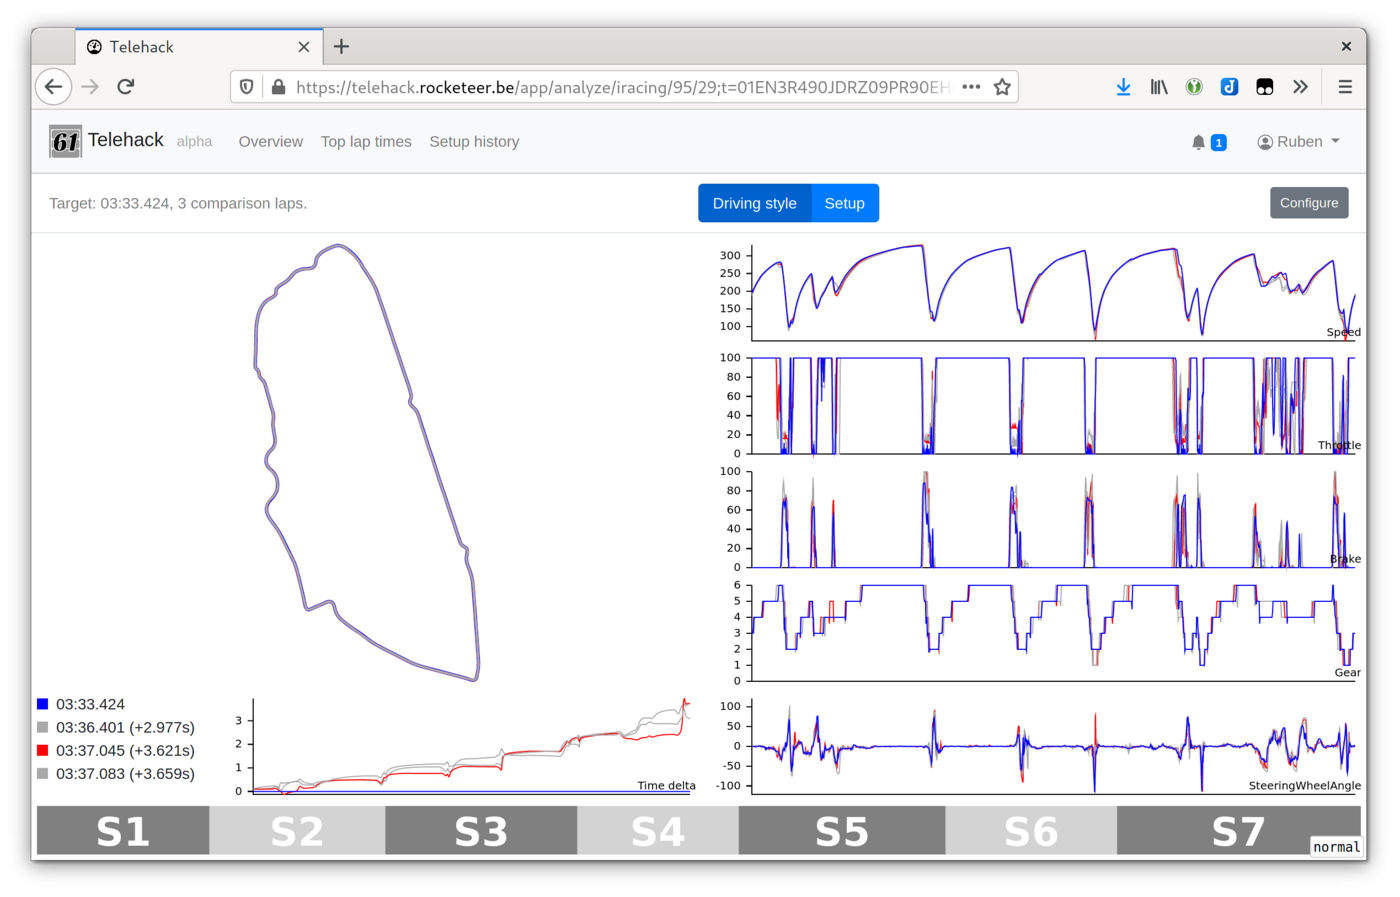Viewport: 1400px width, 897px height.
Task: Open the Setup history page
Action: (x=474, y=142)
